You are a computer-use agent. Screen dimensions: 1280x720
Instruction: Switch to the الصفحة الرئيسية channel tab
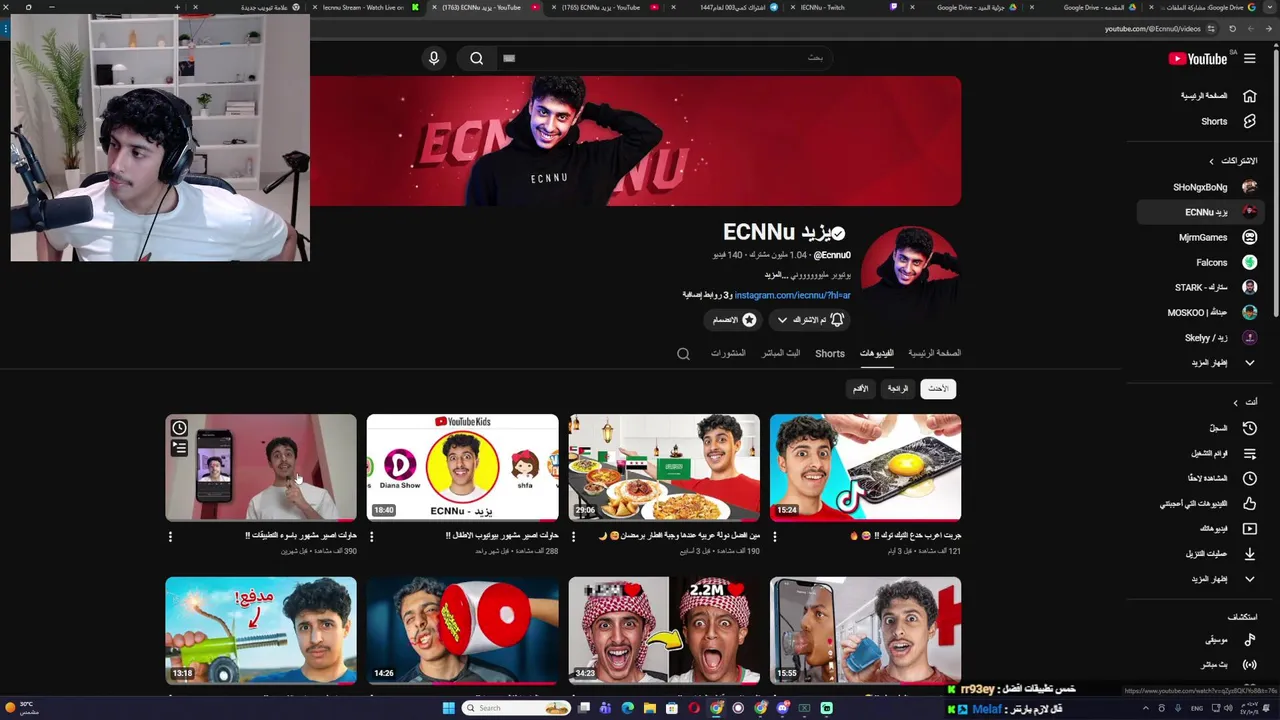[934, 353]
